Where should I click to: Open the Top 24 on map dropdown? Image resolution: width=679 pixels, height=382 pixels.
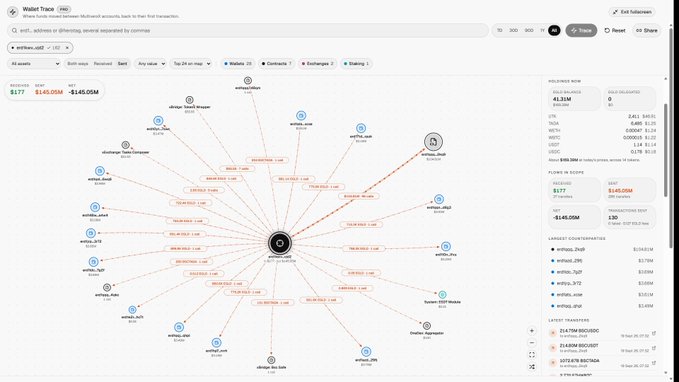191,64
